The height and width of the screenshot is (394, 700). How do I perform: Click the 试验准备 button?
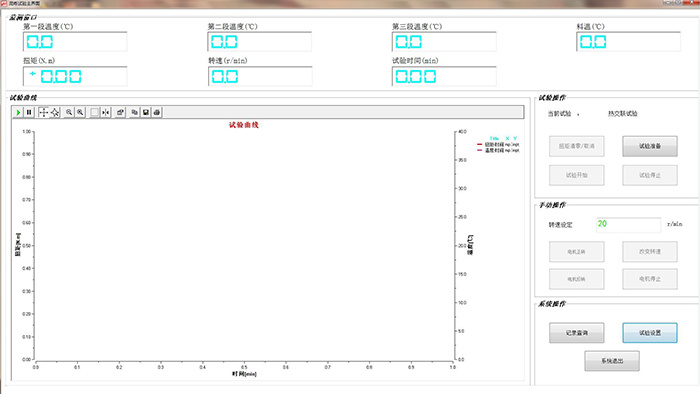[x=650, y=146]
